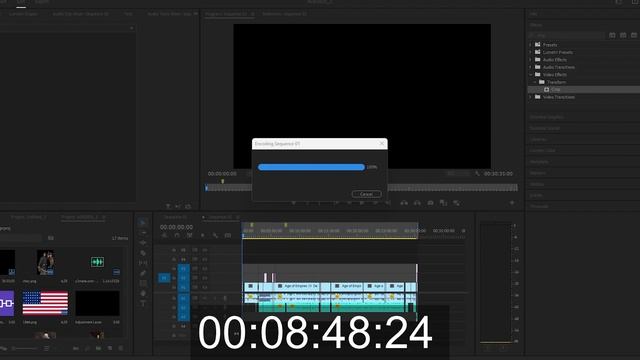Select the Razor tool
This screenshot has height=360, width=640.
pyautogui.click(x=143, y=253)
